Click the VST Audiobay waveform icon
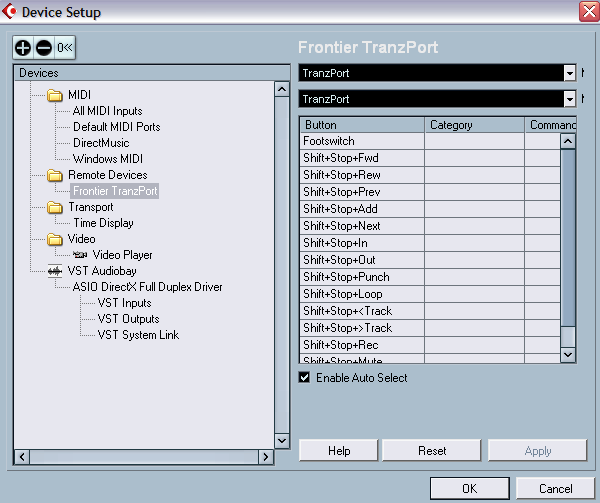Viewport: 600px width, 503px height. pyautogui.click(x=55, y=271)
